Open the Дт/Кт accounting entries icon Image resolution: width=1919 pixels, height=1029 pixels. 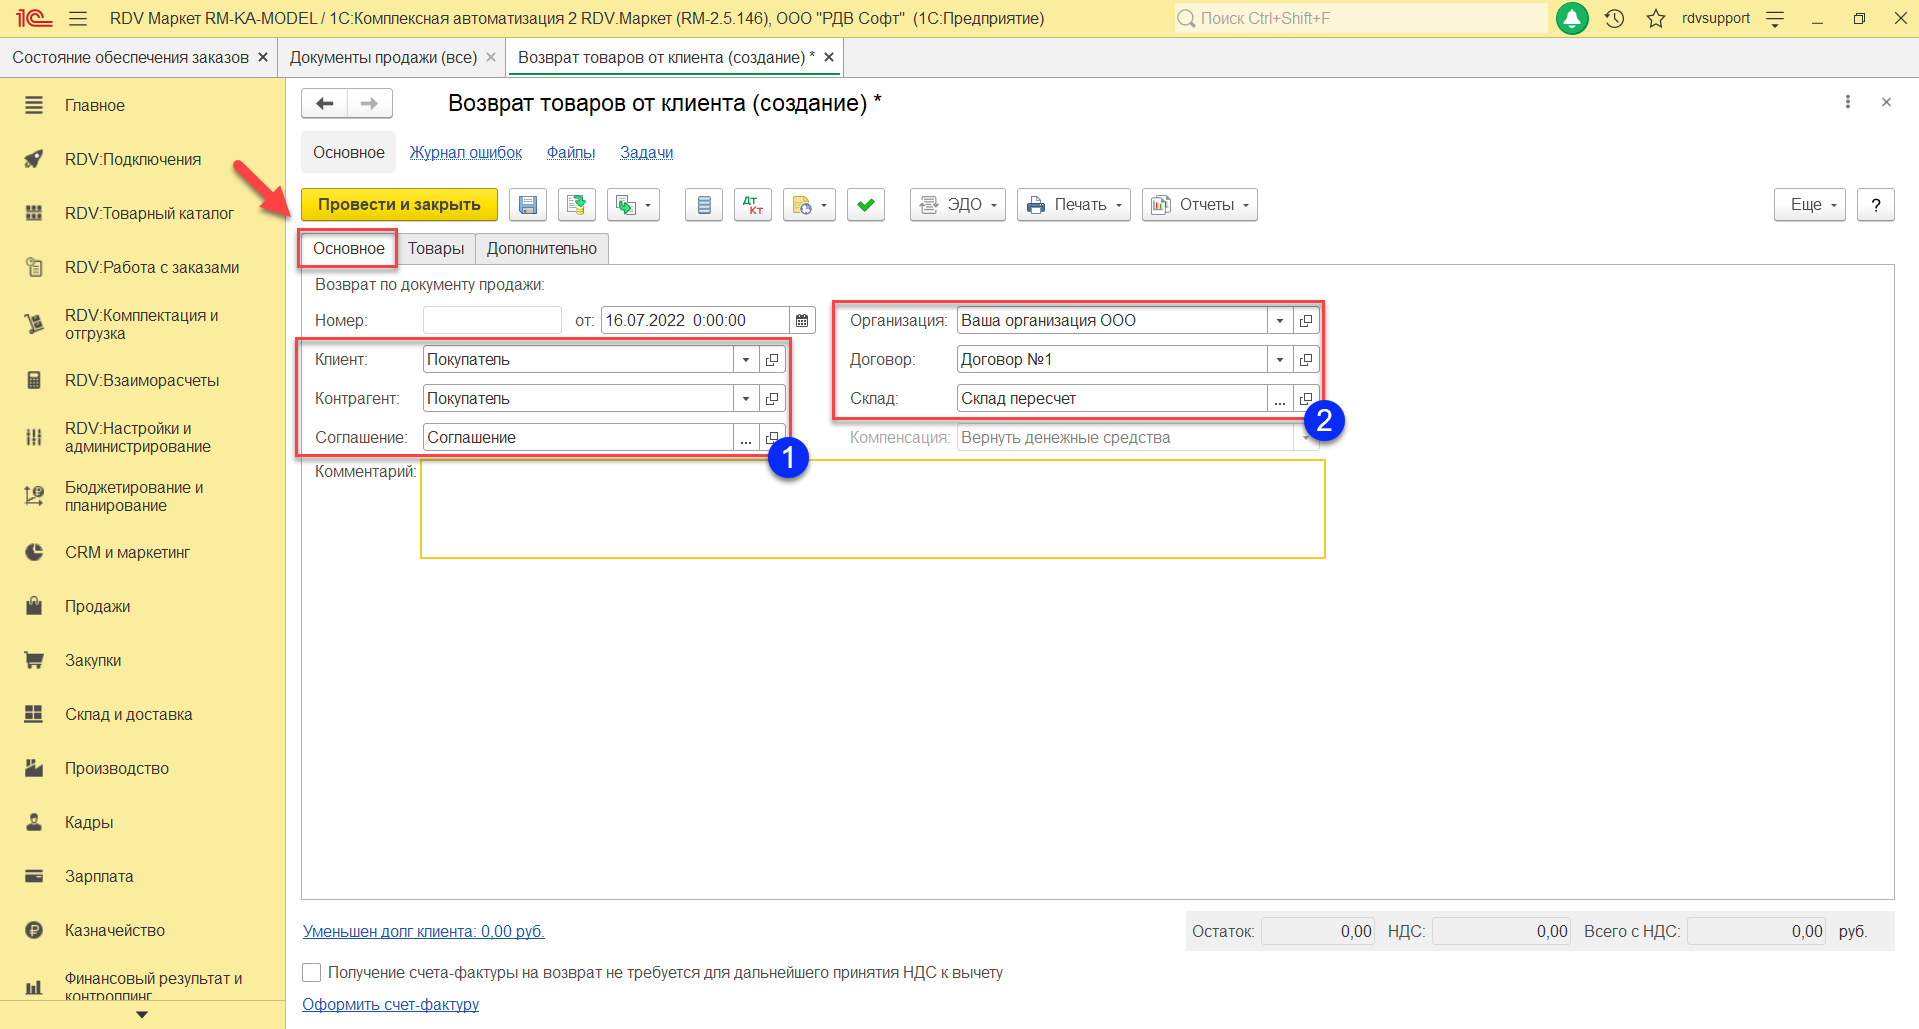click(x=752, y=205)
